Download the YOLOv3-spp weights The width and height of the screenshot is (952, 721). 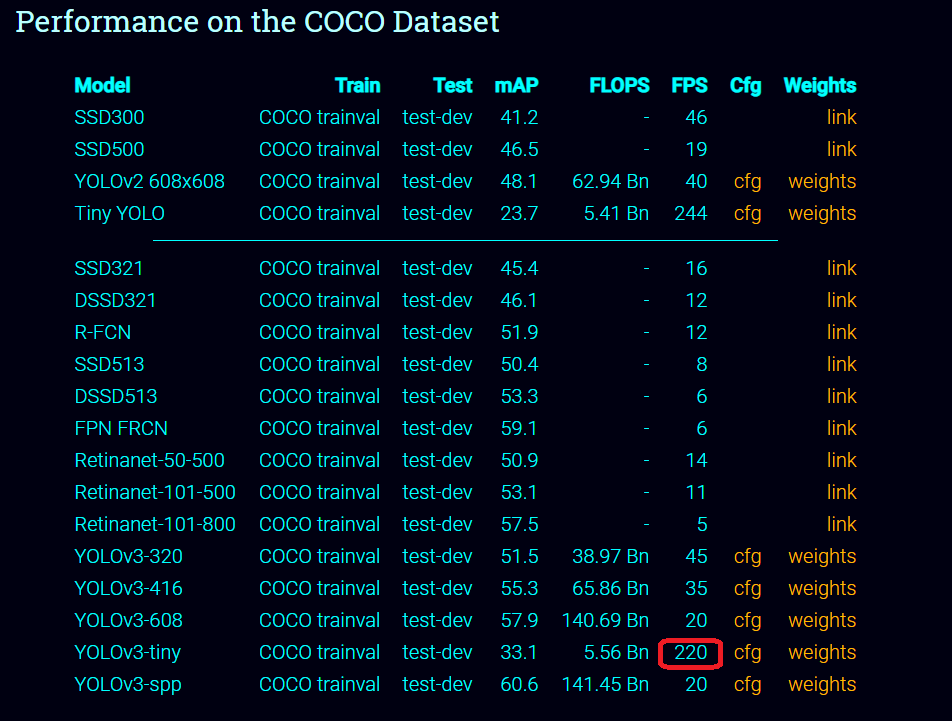[822, 685]
